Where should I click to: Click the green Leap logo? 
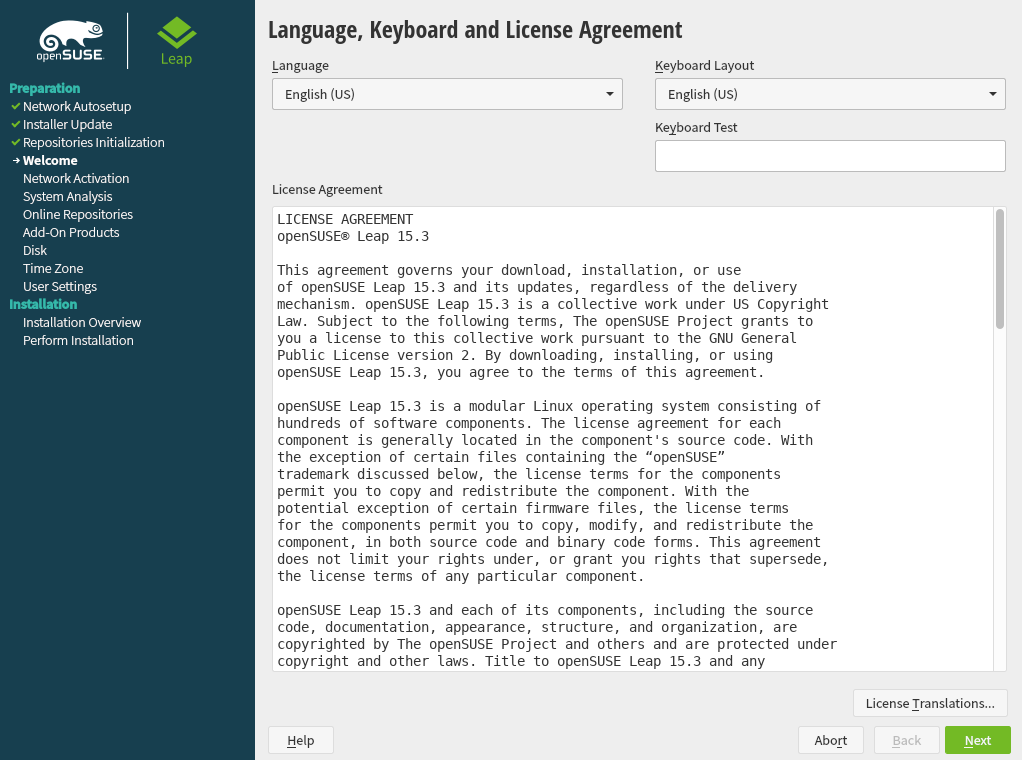pos(177,42)
